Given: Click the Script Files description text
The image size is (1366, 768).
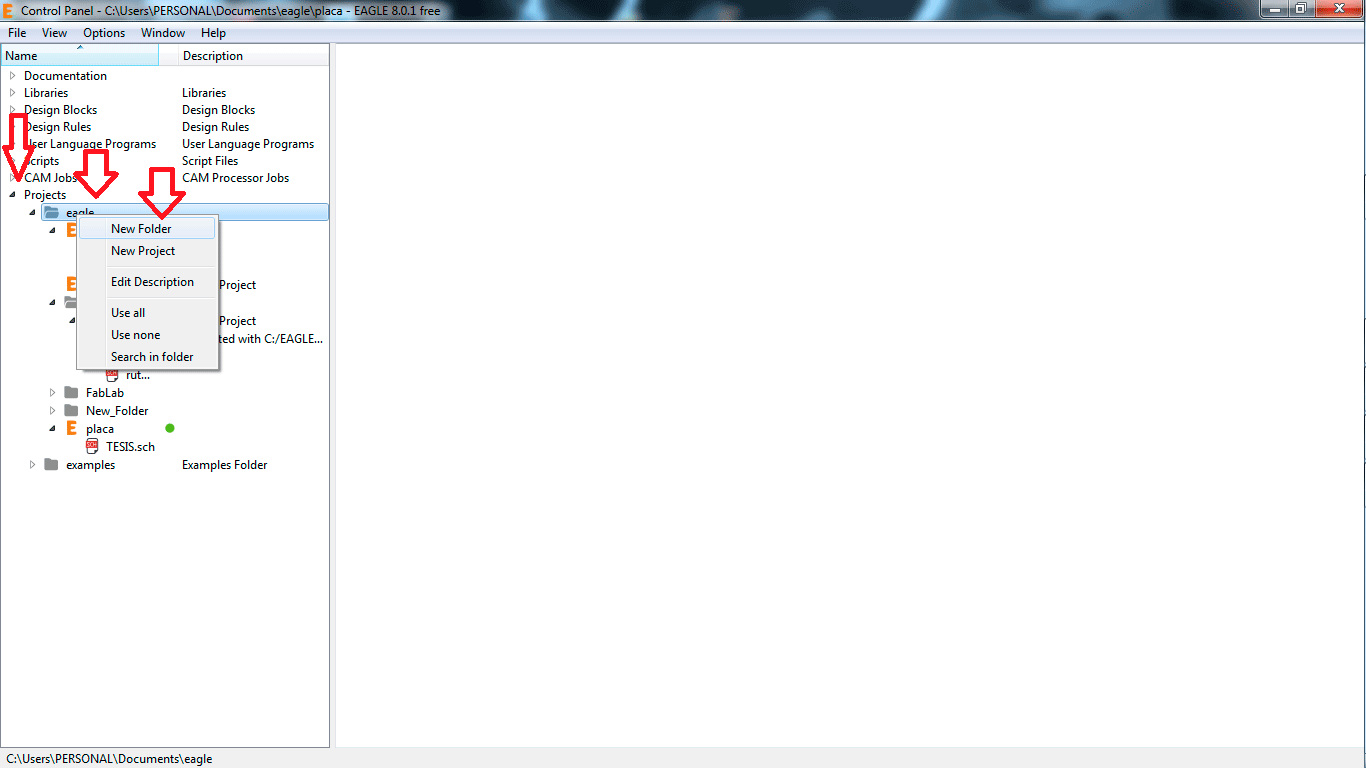Looking at the screenshot, I should click(x=210, y=161).
